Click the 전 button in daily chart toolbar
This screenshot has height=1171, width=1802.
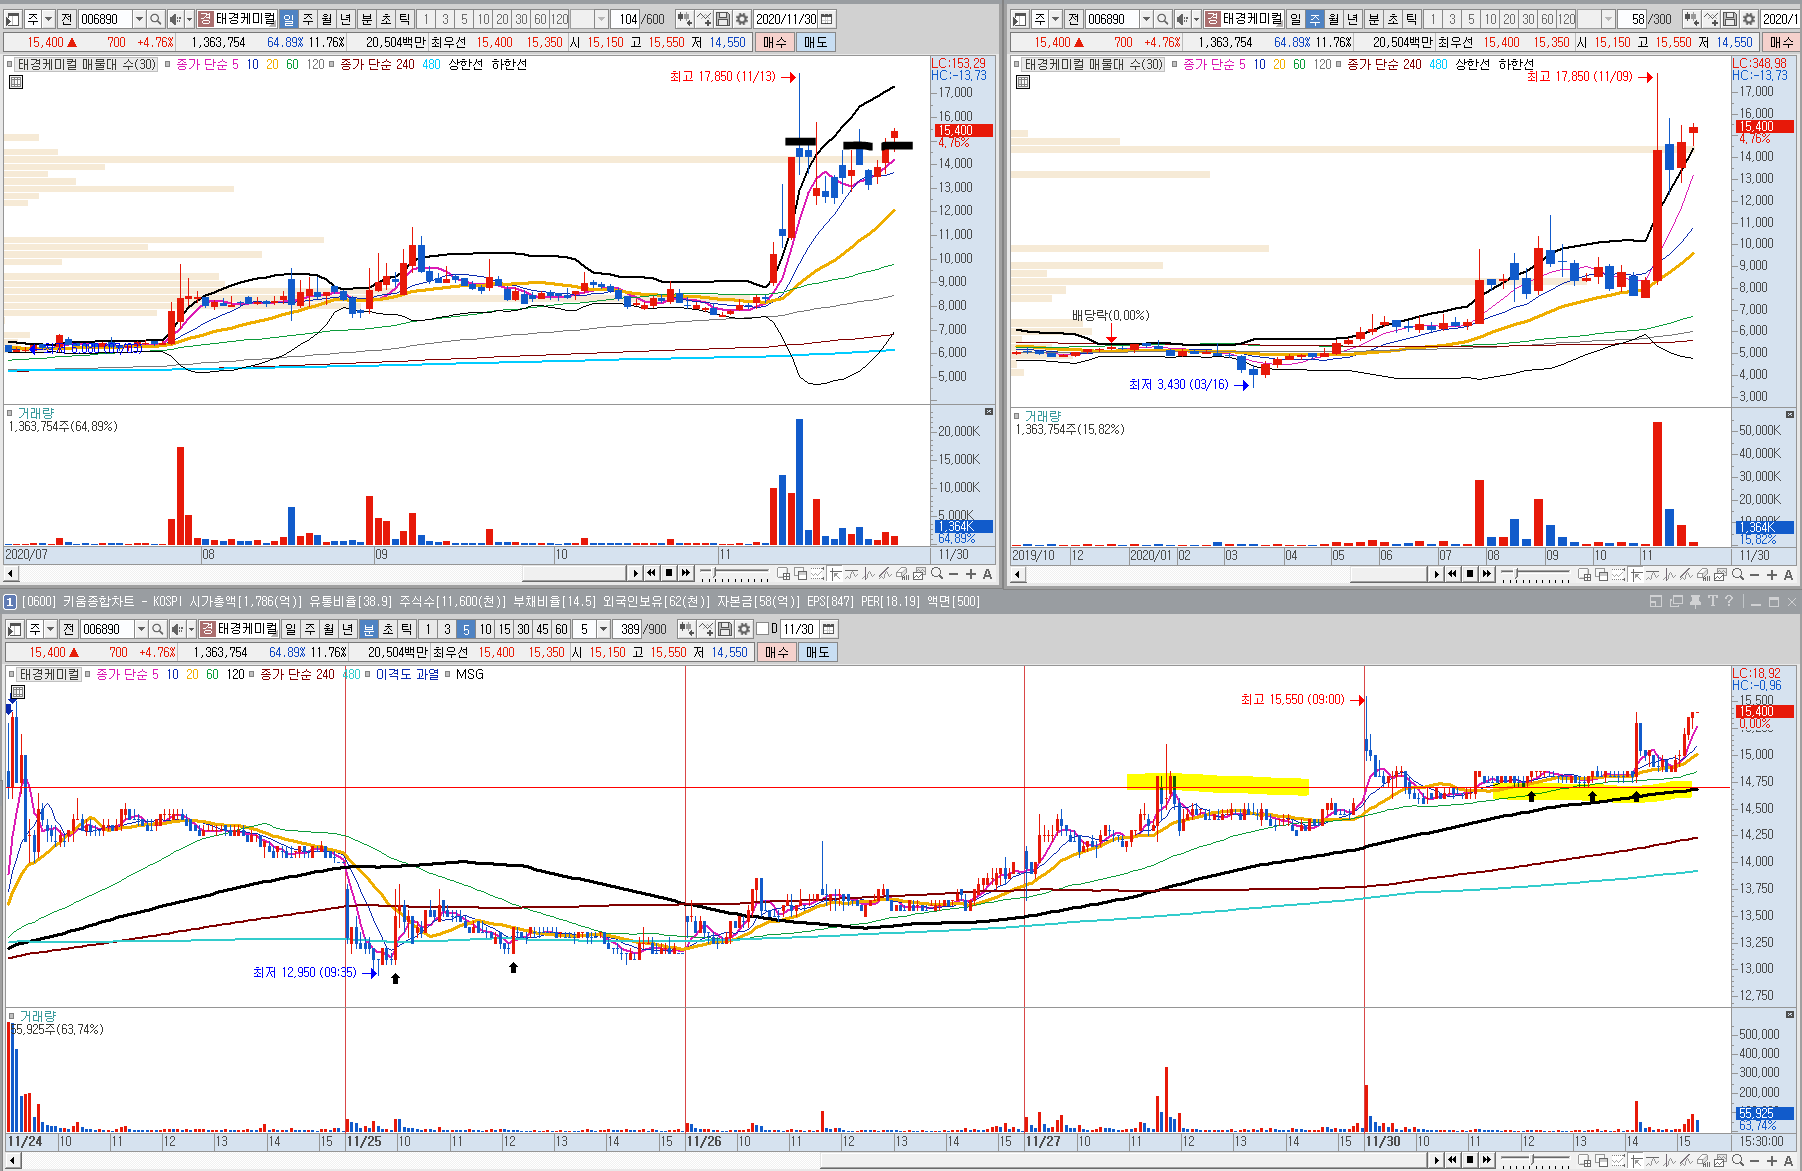(x=66, y=19)
